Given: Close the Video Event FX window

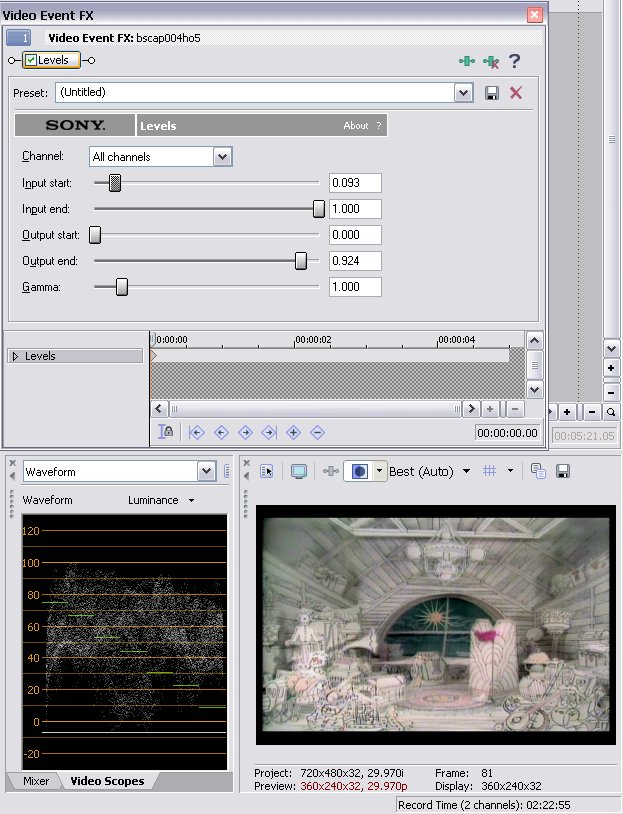Looking at the screenshot, I should (x=534, y=15).
